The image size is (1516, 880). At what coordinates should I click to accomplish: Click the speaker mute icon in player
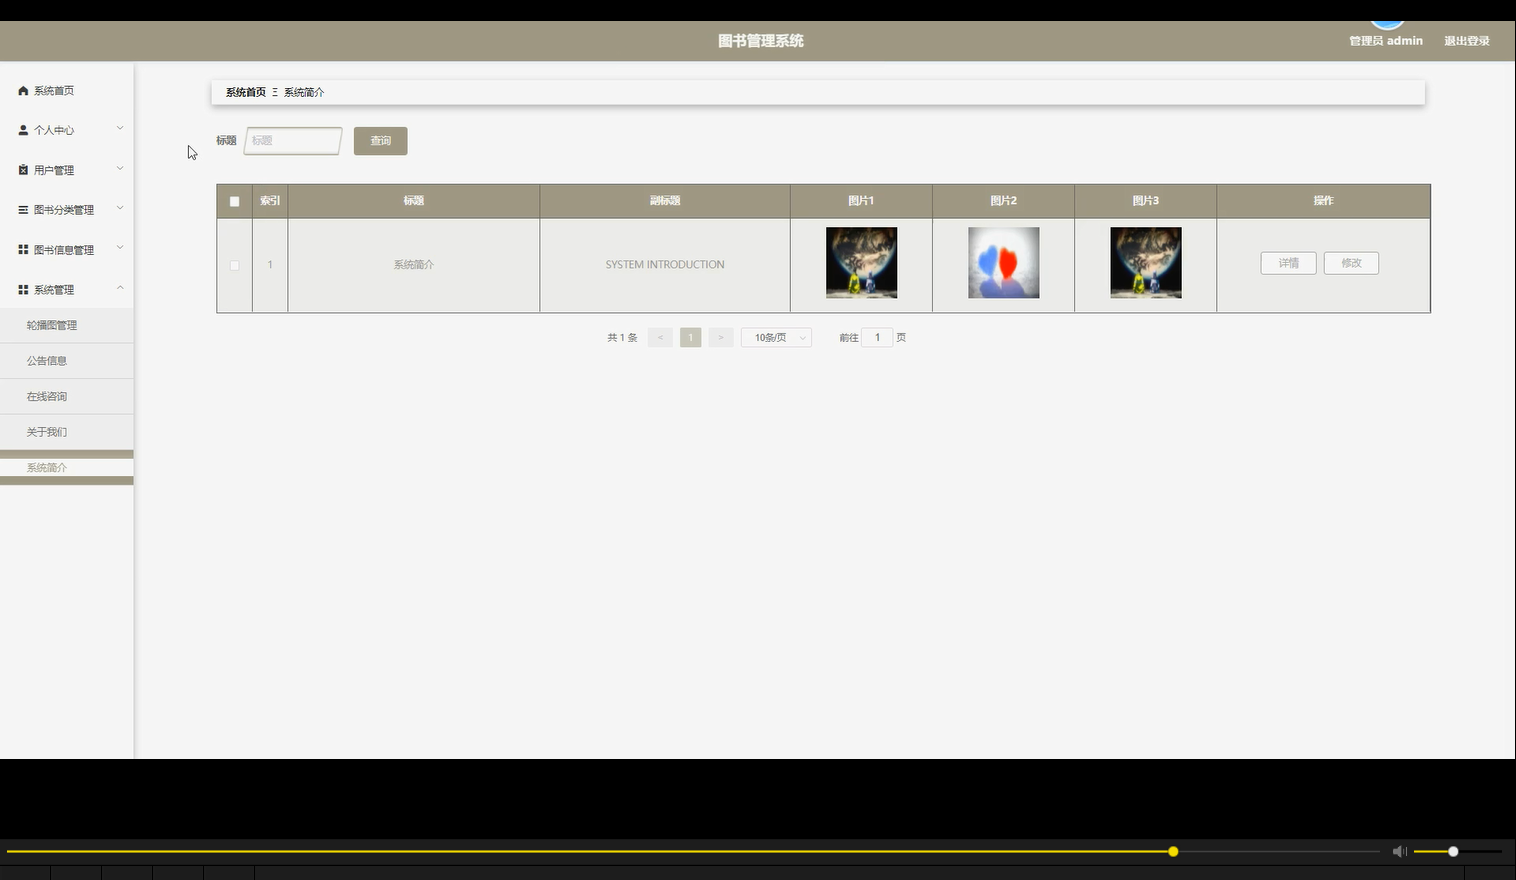[1400, 852]
